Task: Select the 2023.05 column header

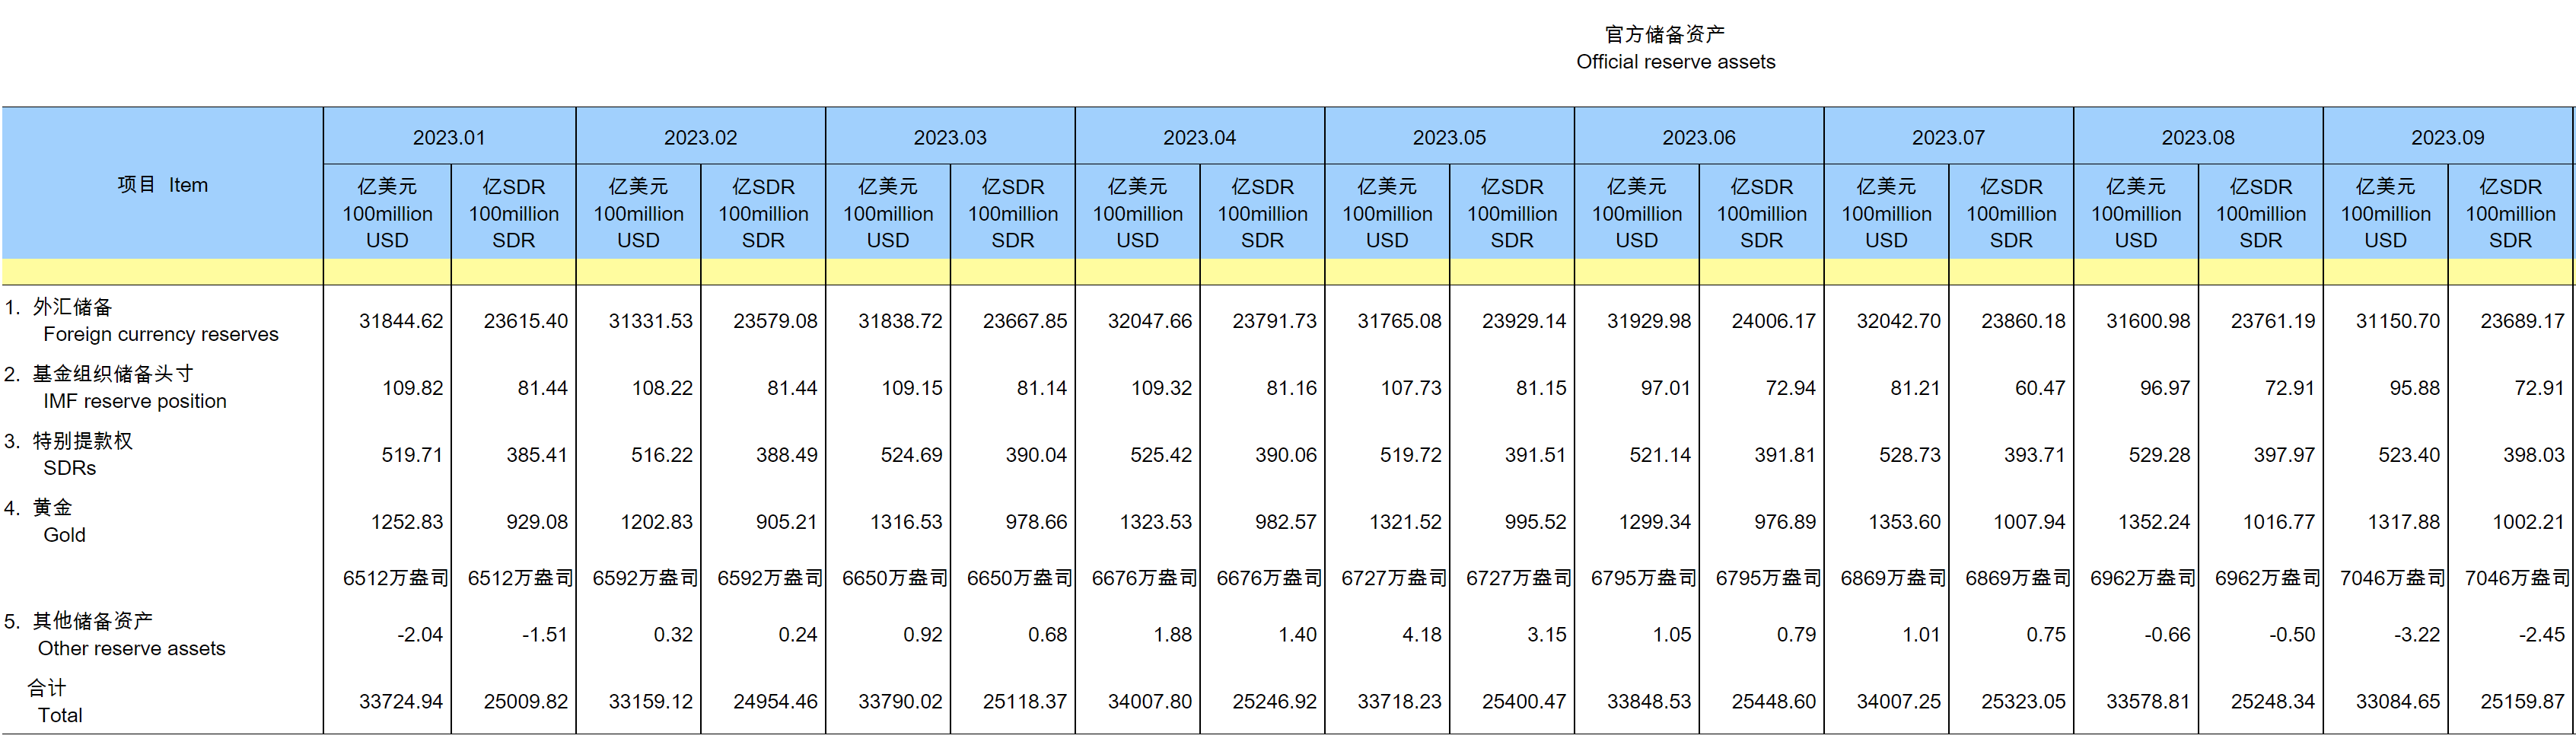Action: point(1449,137)
